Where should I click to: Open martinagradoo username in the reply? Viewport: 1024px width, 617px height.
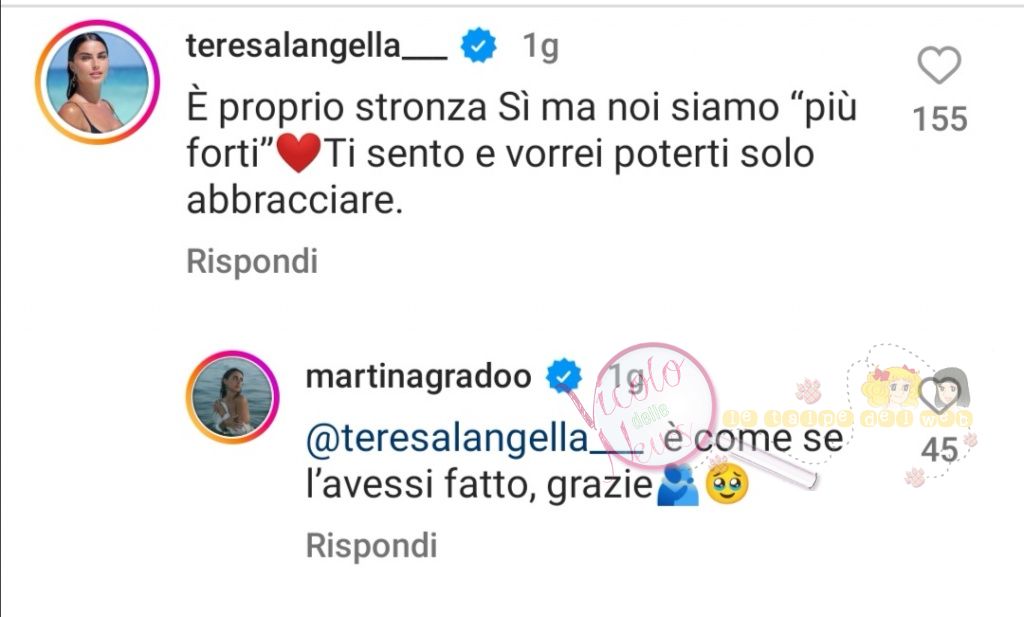[x=419, y=376]
